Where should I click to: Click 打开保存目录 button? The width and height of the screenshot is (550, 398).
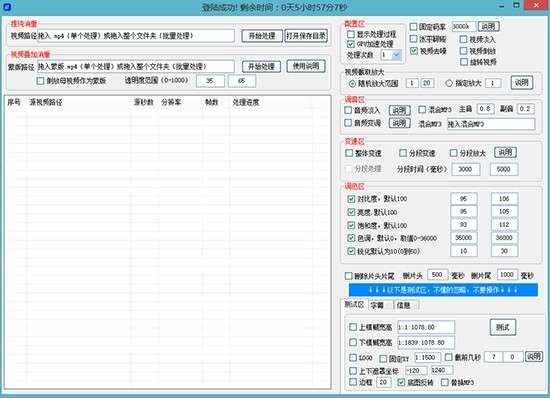306,36
